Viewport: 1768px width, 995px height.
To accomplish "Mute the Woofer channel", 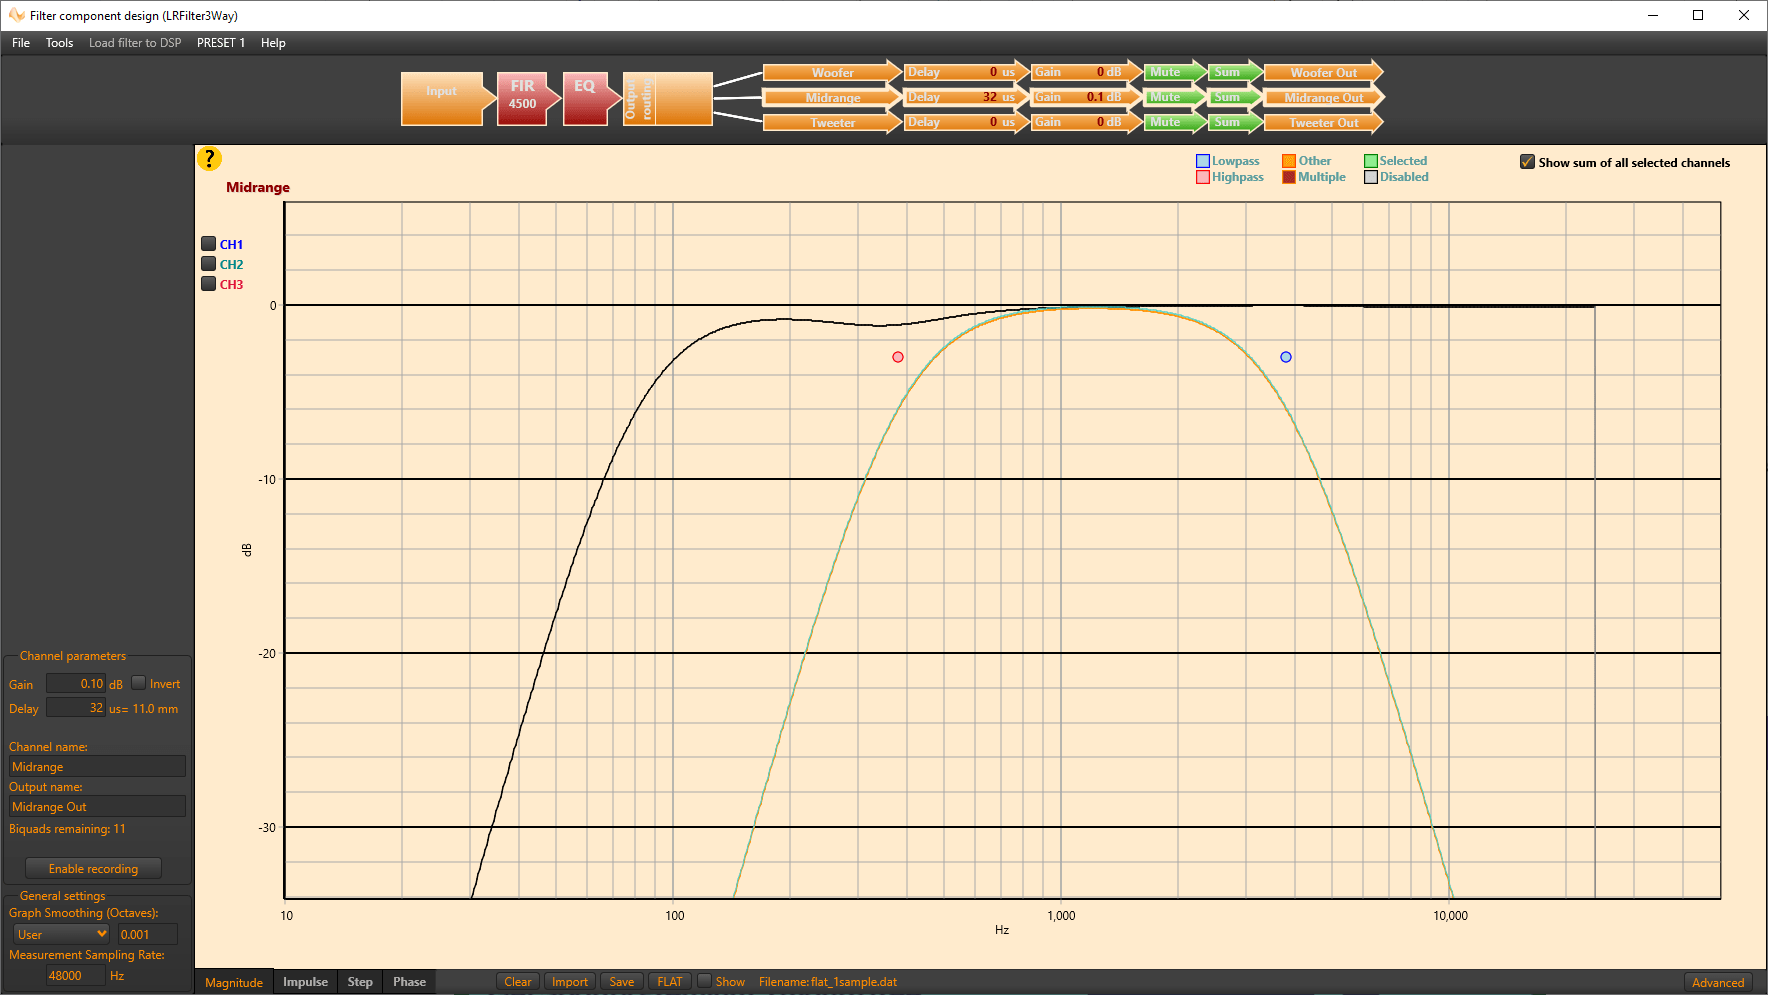I will click(1175, 72).
